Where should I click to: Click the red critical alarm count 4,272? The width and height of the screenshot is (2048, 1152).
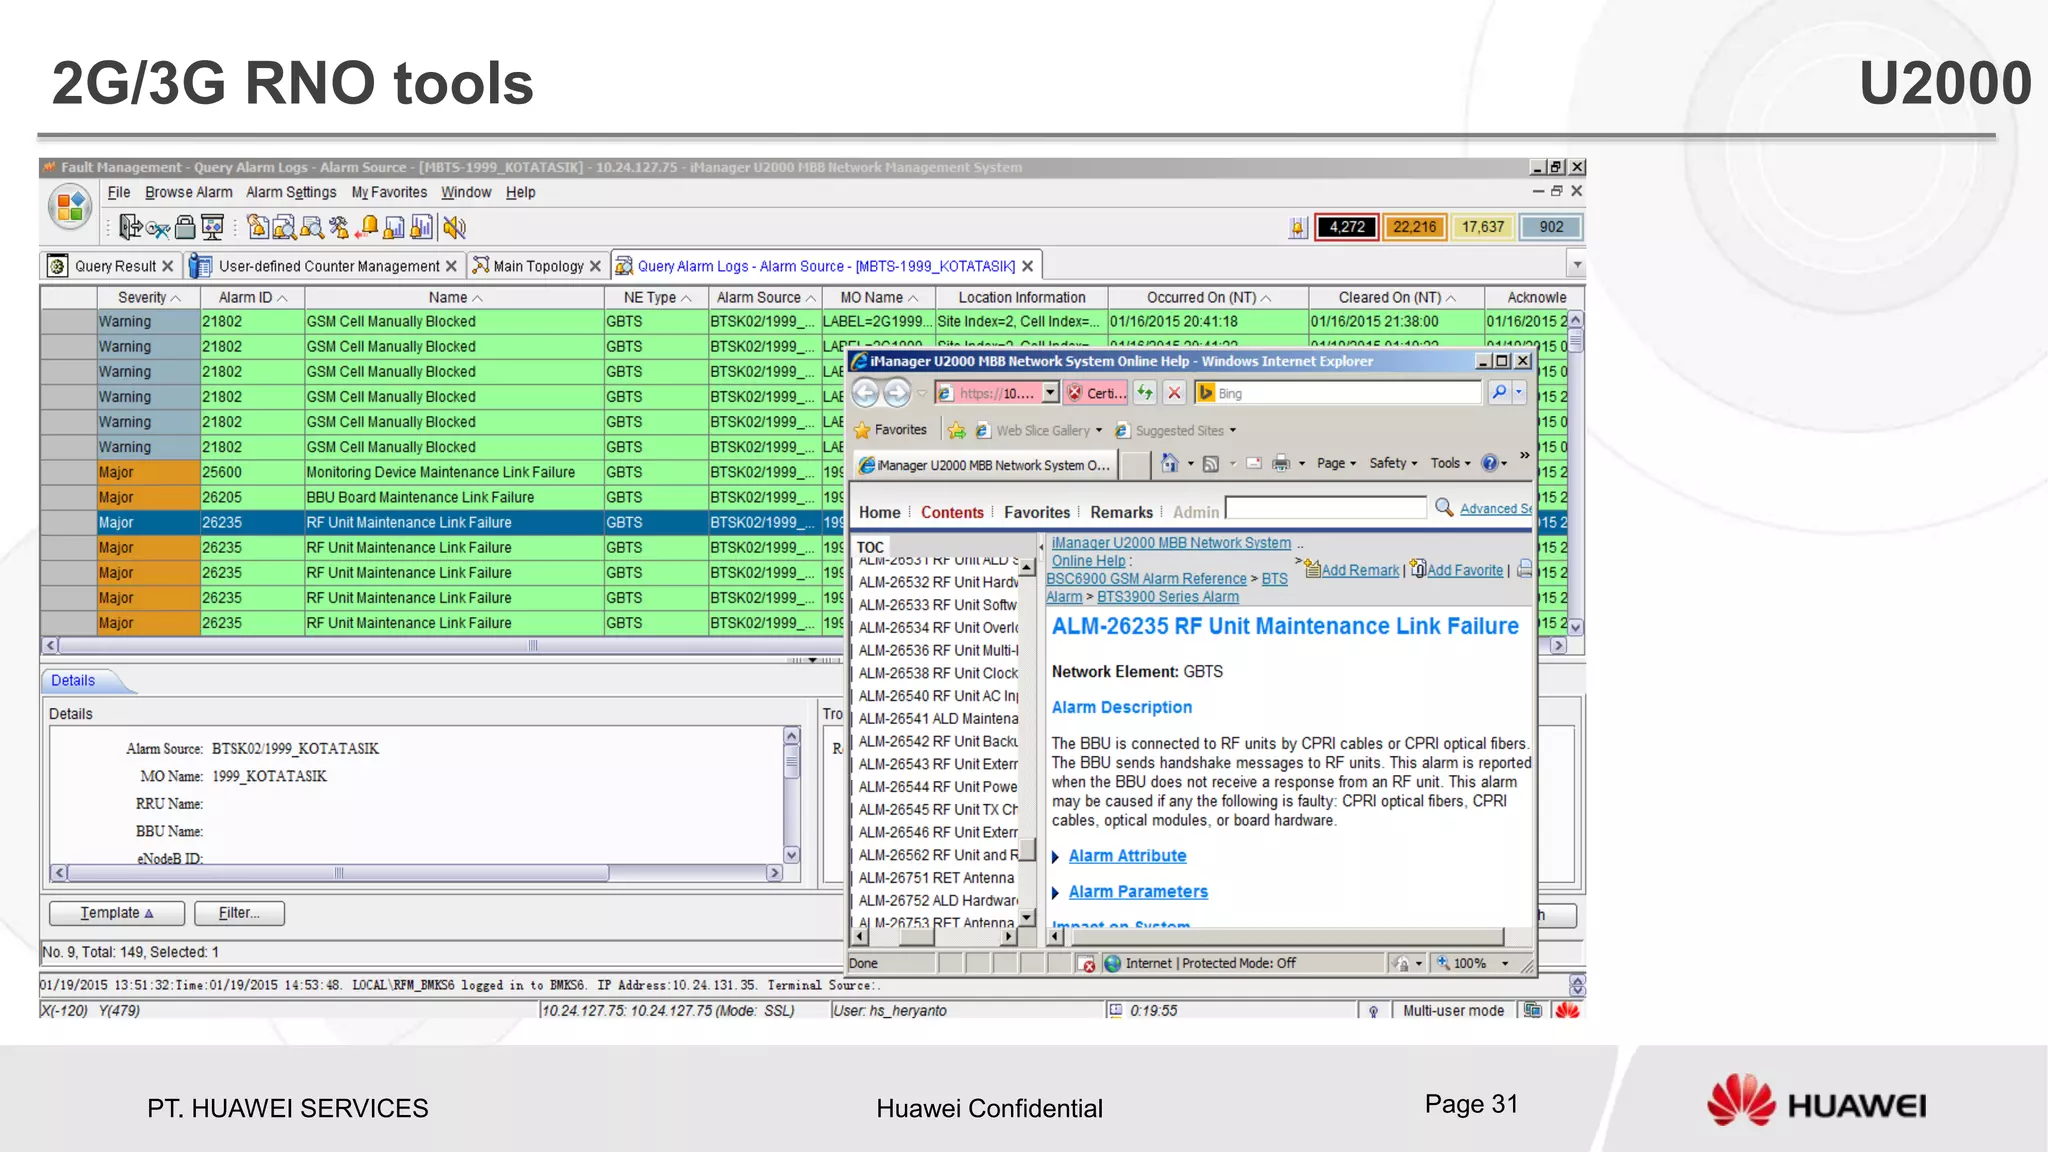pos(1346,227)
